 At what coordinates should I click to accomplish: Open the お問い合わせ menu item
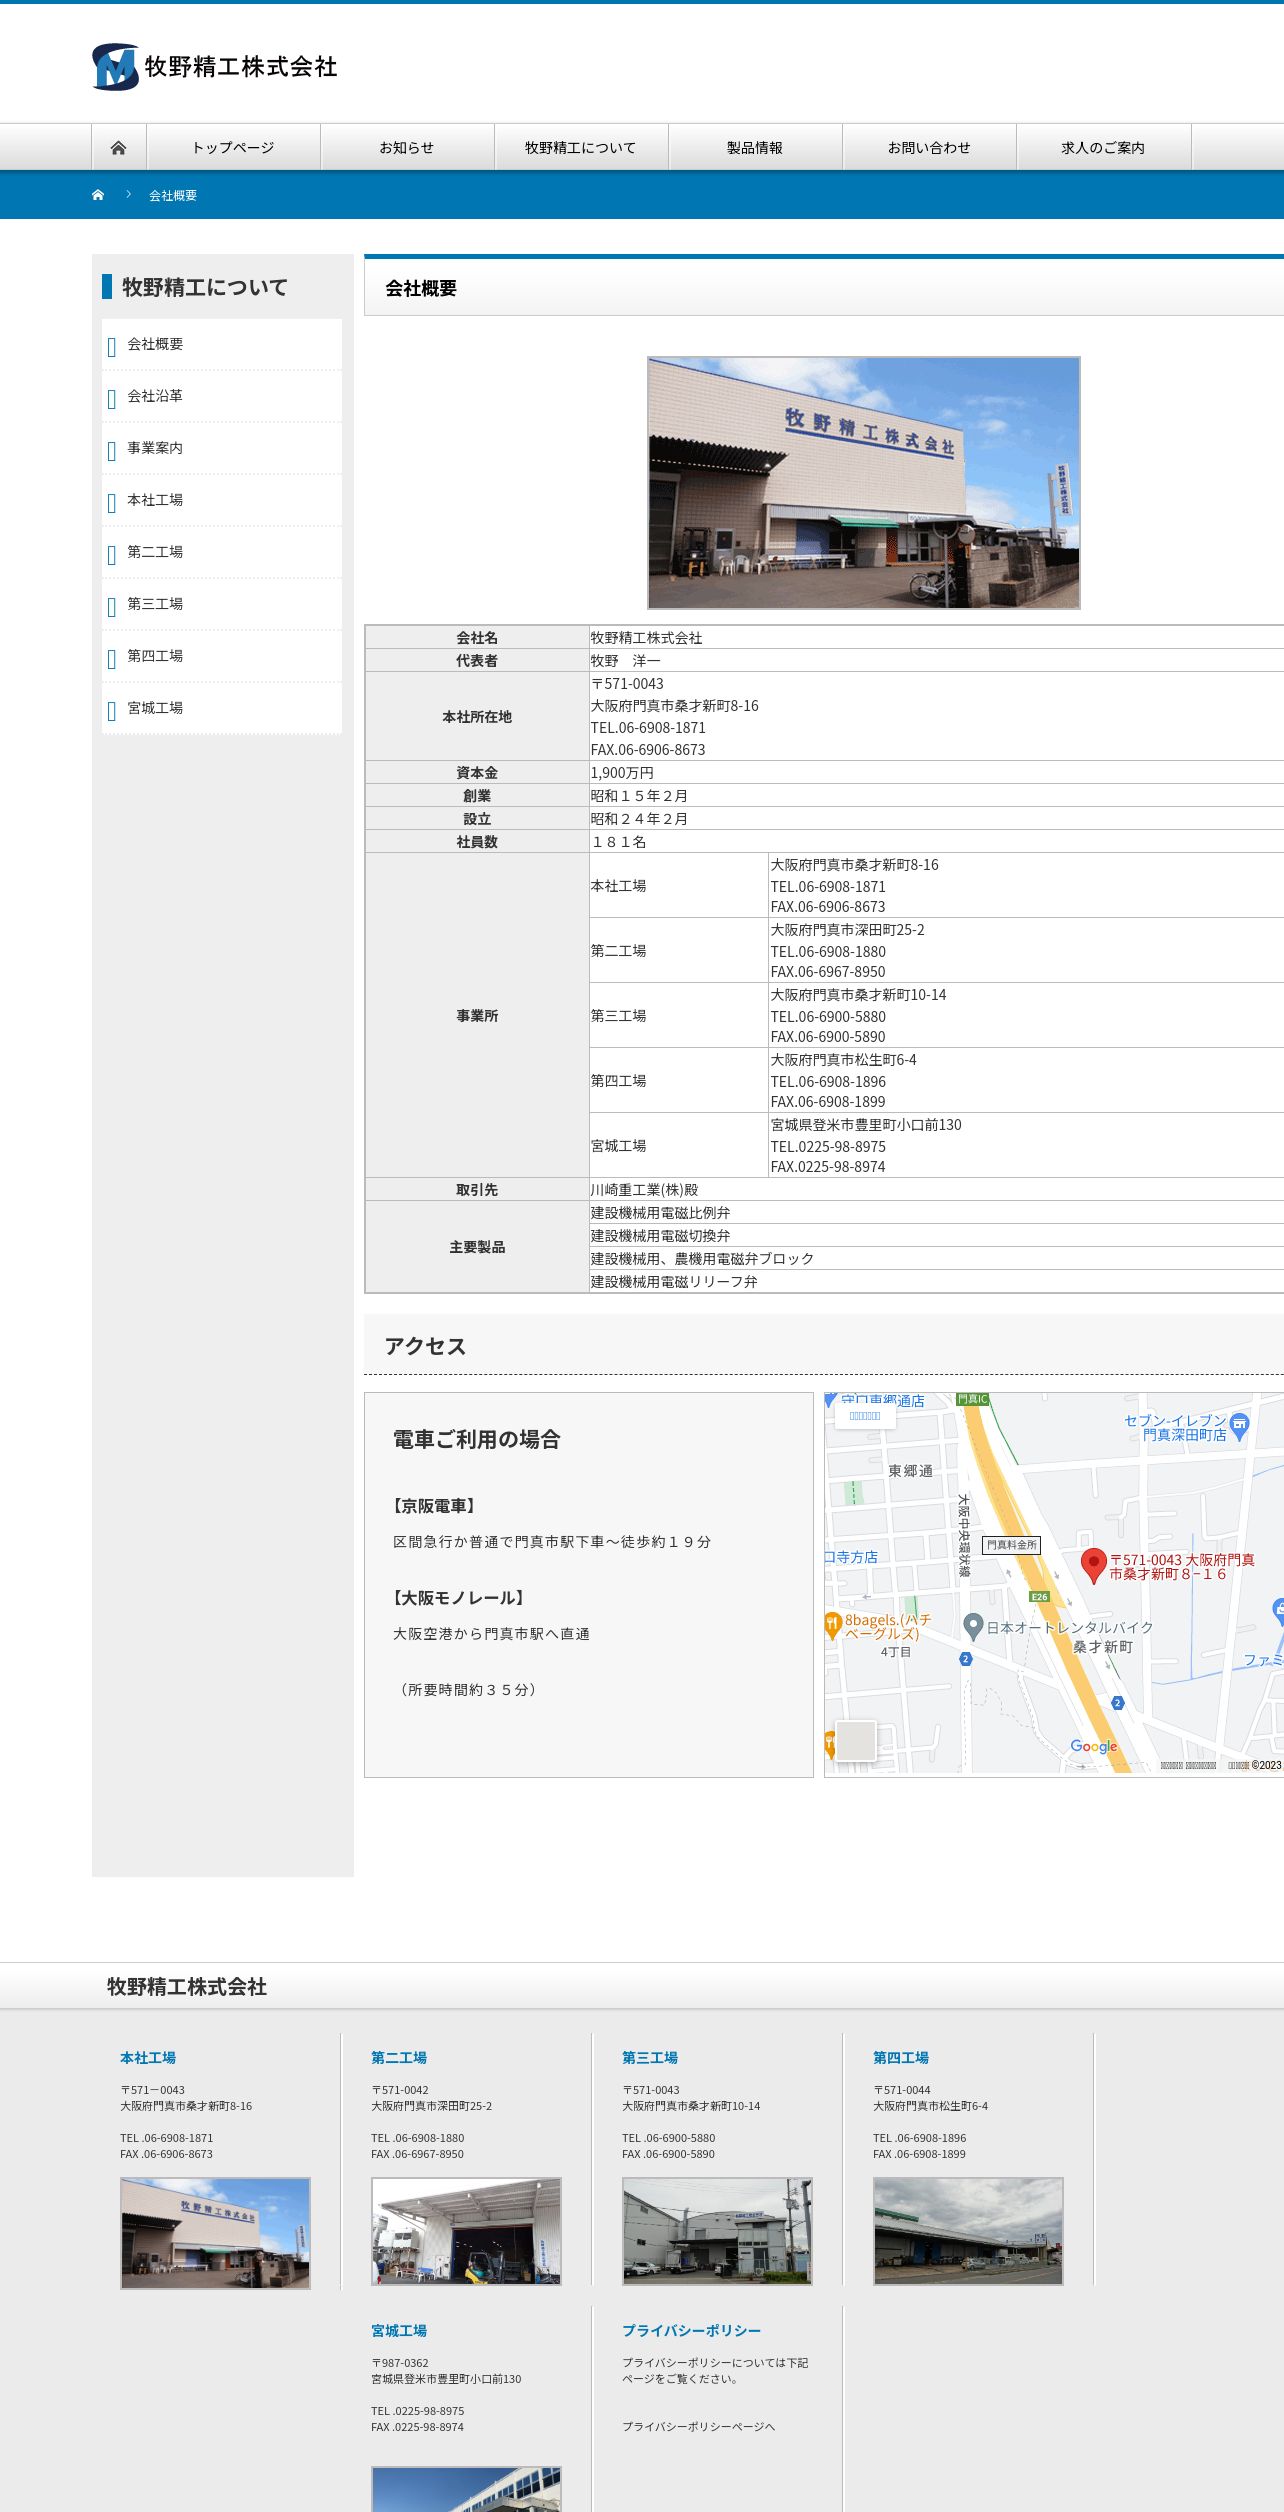[929, 148]
